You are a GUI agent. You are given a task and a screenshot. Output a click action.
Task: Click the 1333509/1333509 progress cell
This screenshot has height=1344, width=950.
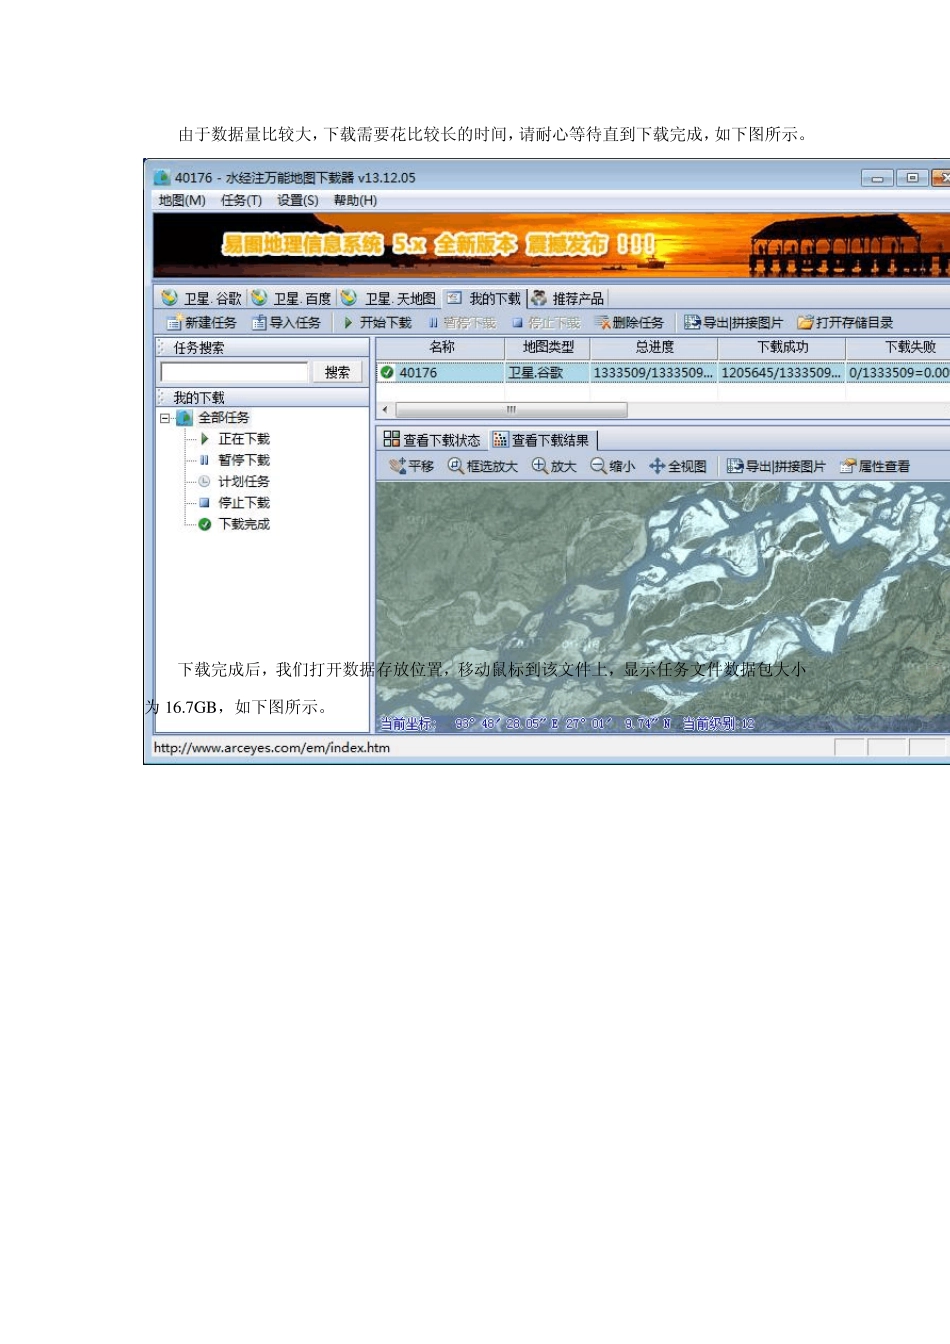pos(654,372)
